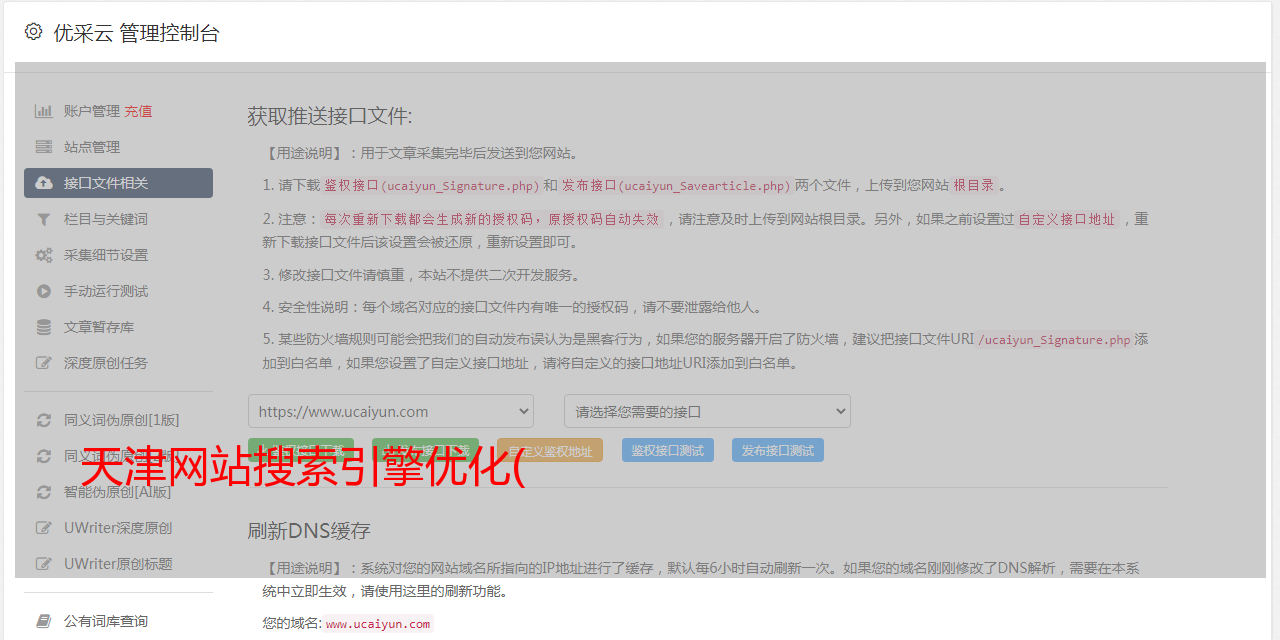
Task: Open 栏目与关键词 in the sidebar
Action: [118, 219]
